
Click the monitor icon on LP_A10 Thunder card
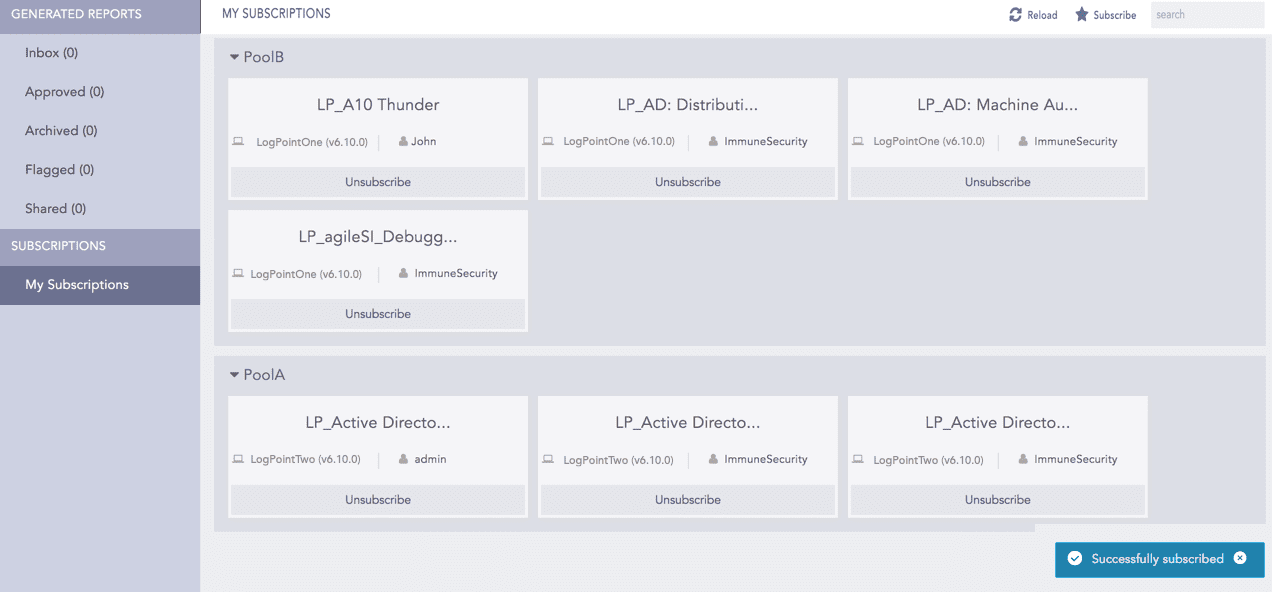(238, 142)
